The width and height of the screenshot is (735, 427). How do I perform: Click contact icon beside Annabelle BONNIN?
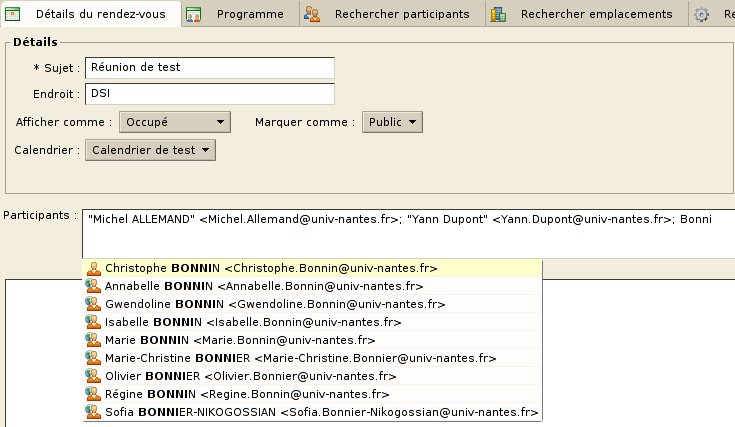click(94, 286)
